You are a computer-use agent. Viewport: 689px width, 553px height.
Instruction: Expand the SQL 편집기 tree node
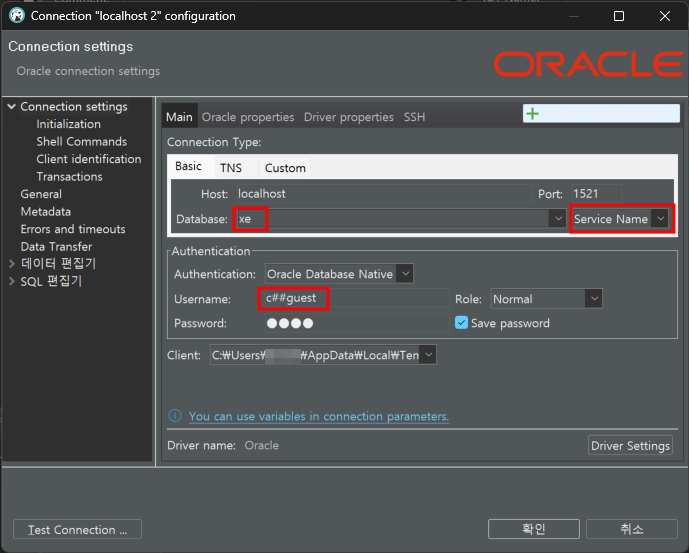(12, 281)
